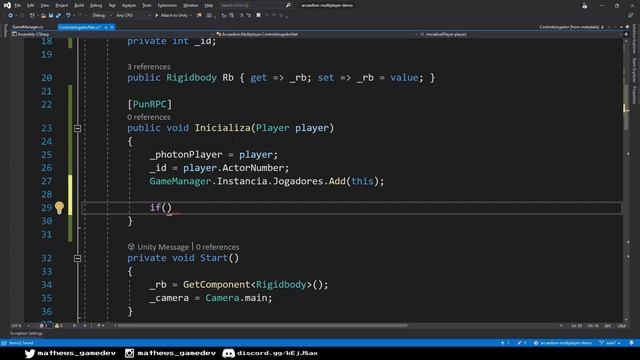640x360 pixels.
Task: Open the Help menu
Action: point(209,5)
